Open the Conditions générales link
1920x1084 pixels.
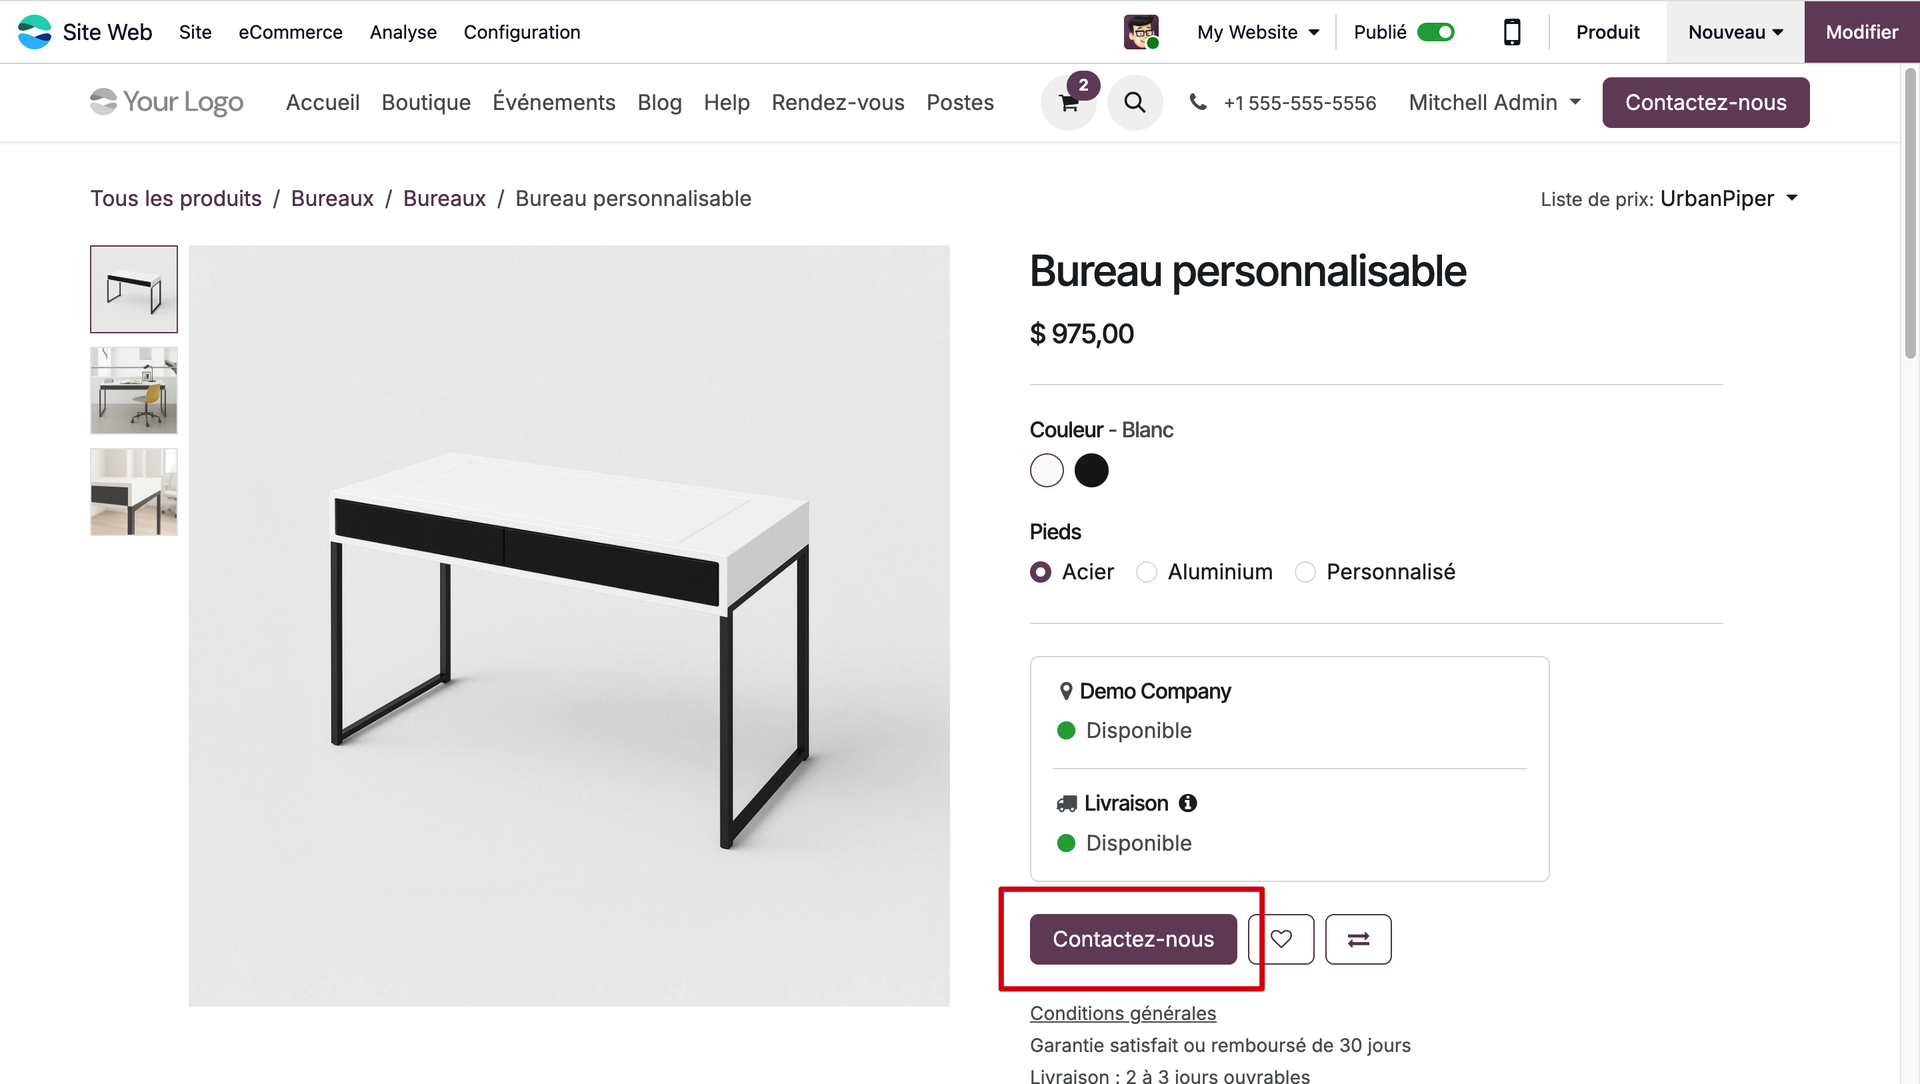(1123, 1013)
